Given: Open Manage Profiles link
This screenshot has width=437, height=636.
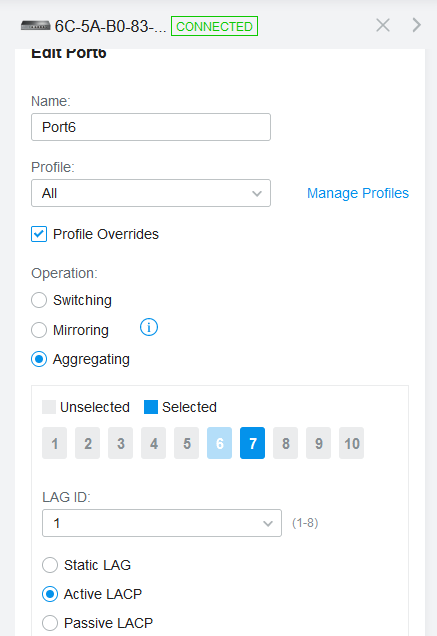Looking at the screenshot, I should [357, 193].
